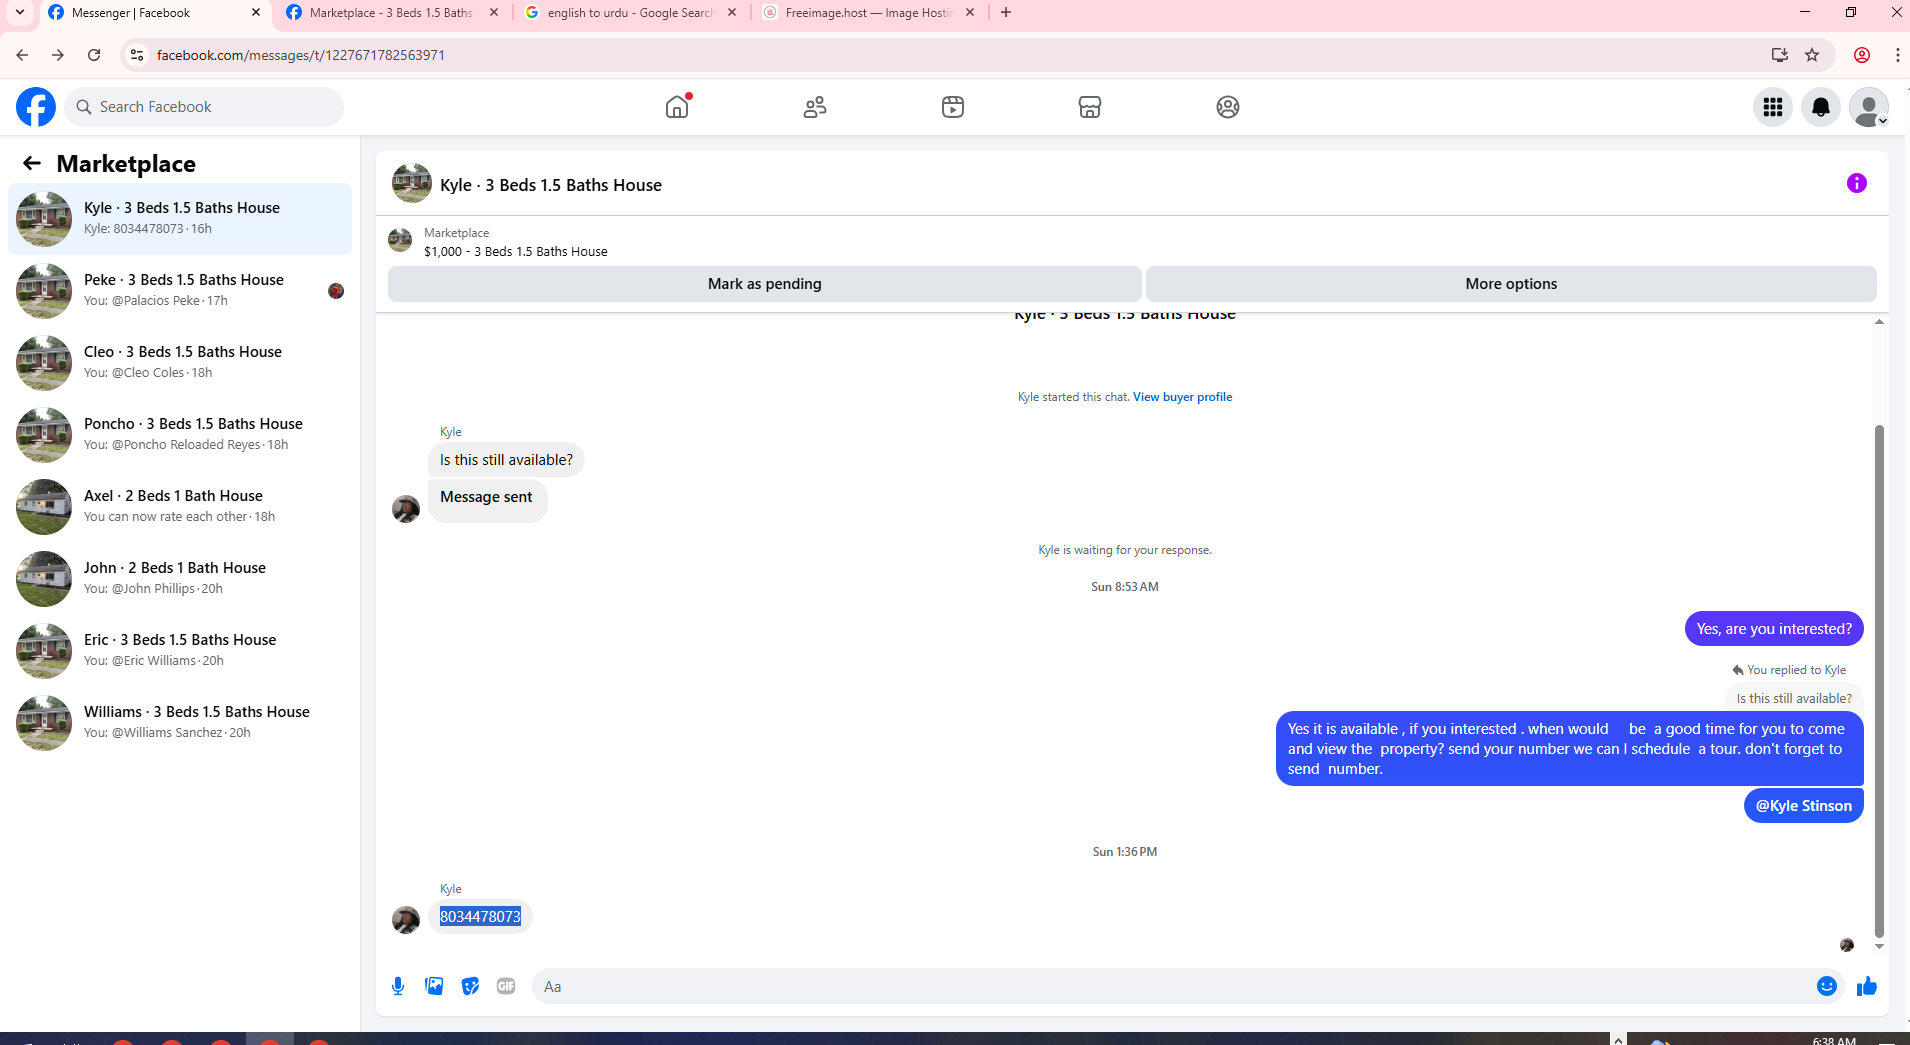Open the Friends icon in top navigation
The height and width of the screenshot is (1045, 1910).
coord(815,107)
